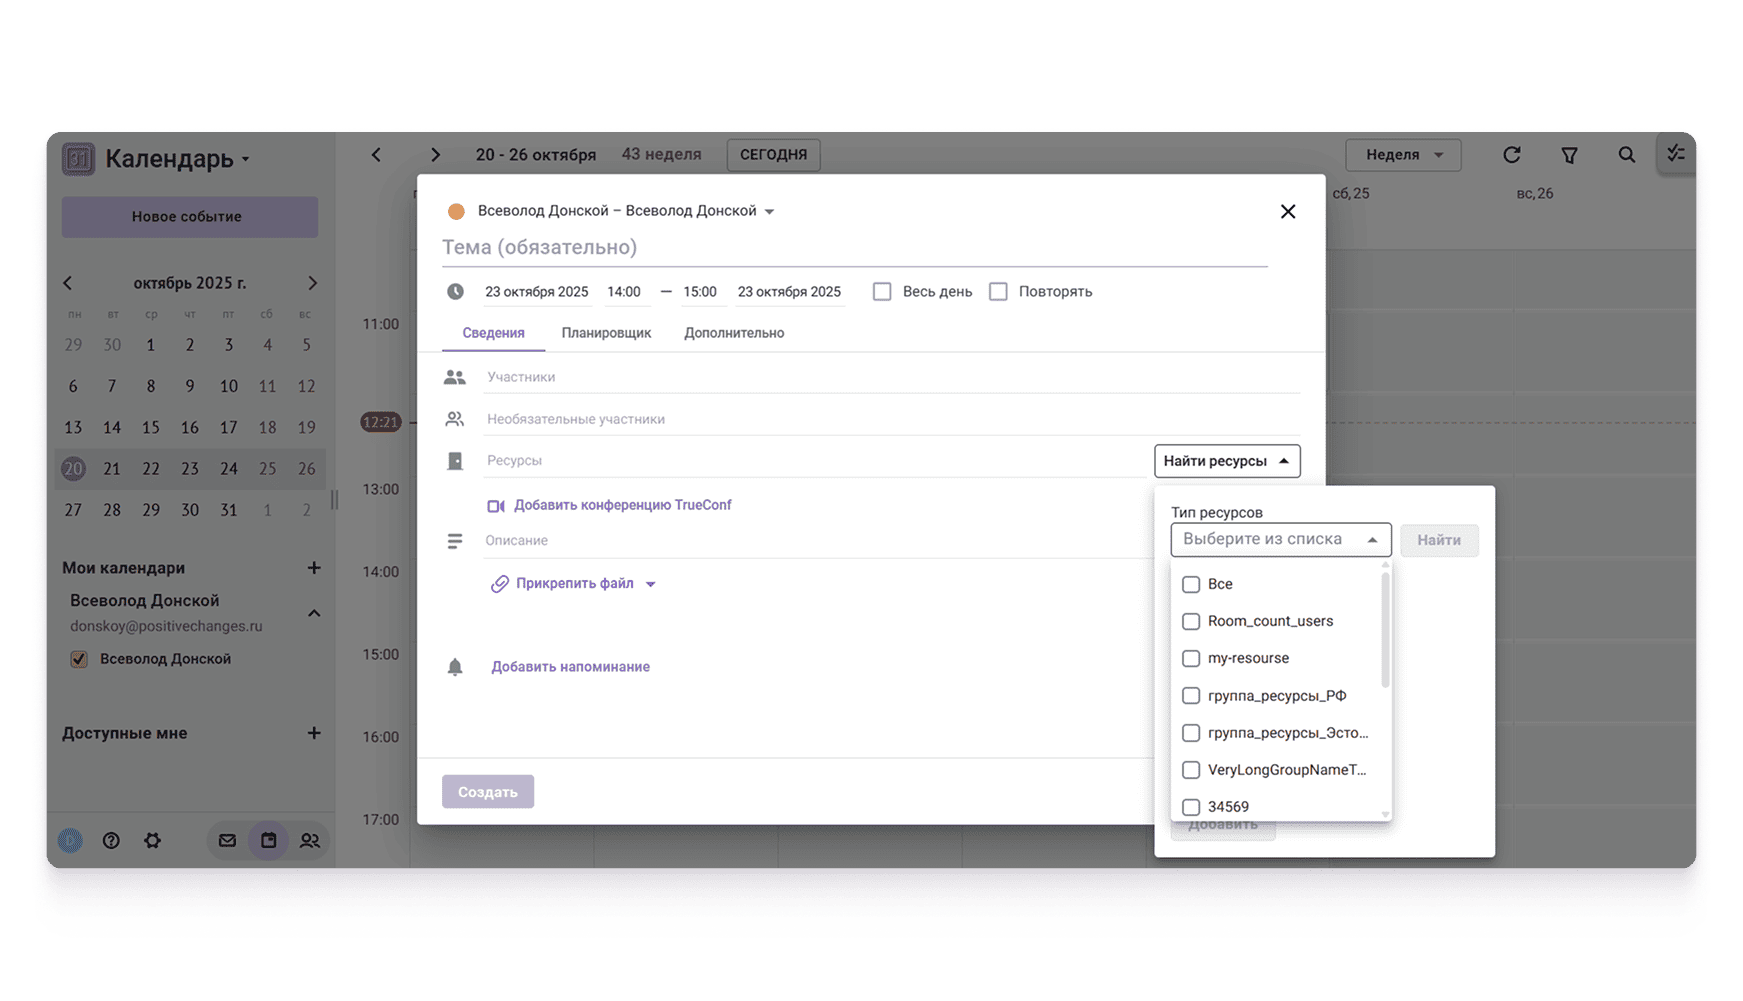Check the 'Room_count_users' resource option
Viewport: 1743px width, 1001px height.
click(x=1191, y=622)
